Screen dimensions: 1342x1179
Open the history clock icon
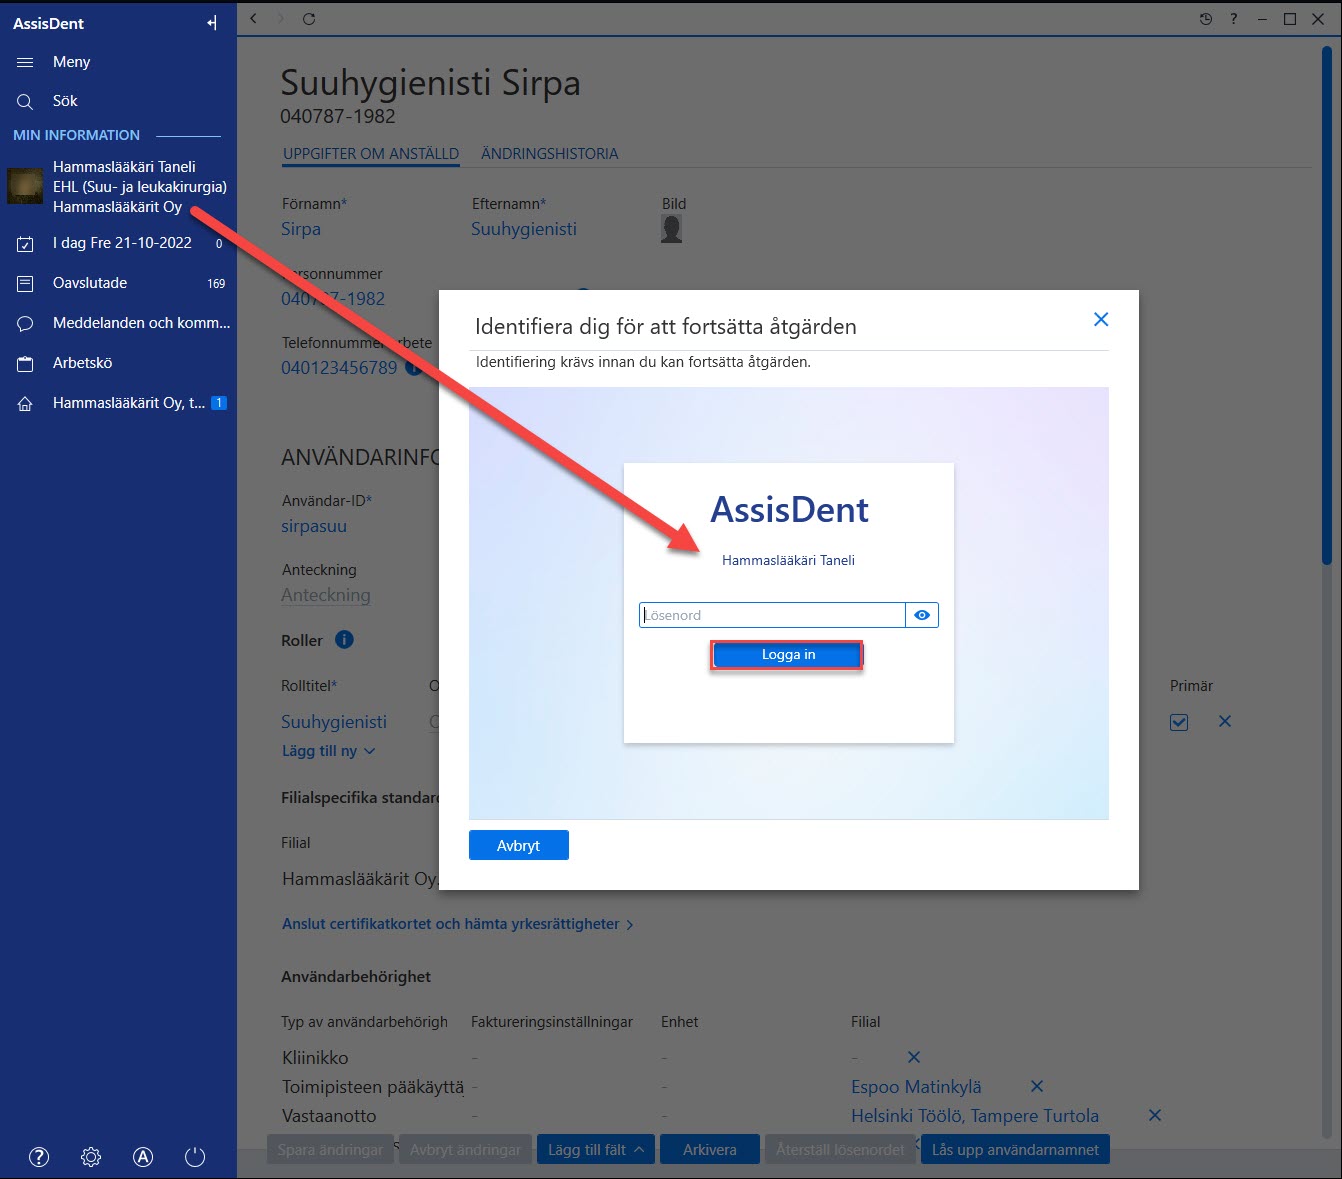click(1206, 19)
